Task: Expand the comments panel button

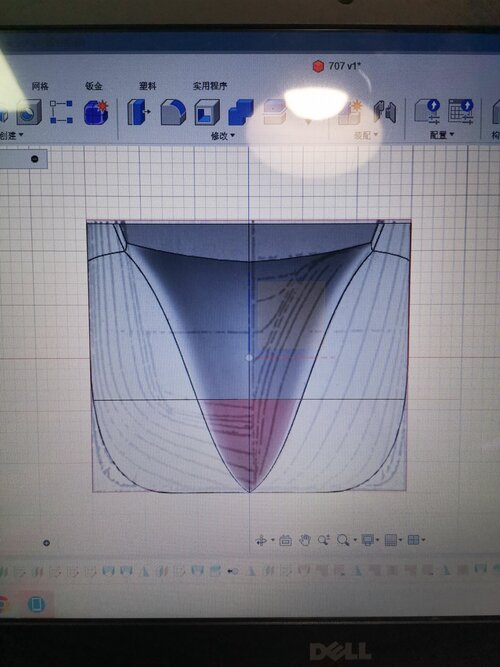Action: coord(46,543)
